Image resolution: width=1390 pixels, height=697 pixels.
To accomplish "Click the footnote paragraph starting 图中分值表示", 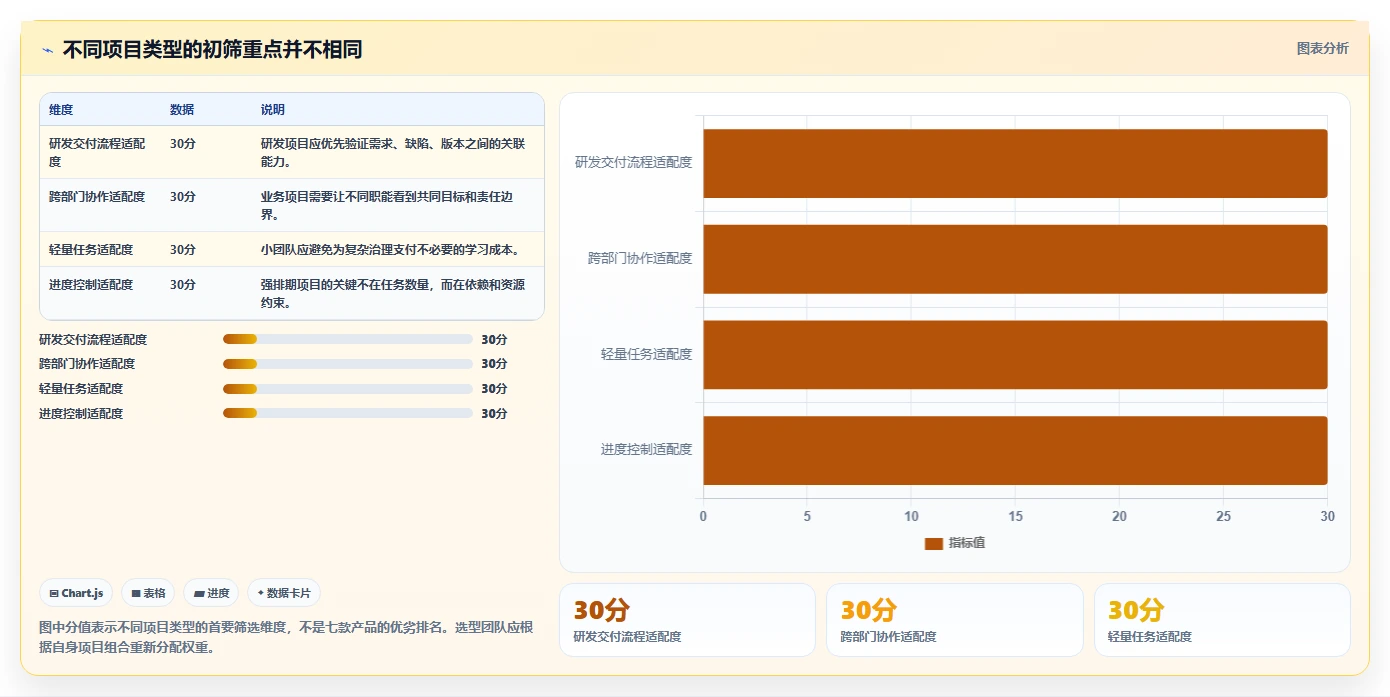I will 286,637.
